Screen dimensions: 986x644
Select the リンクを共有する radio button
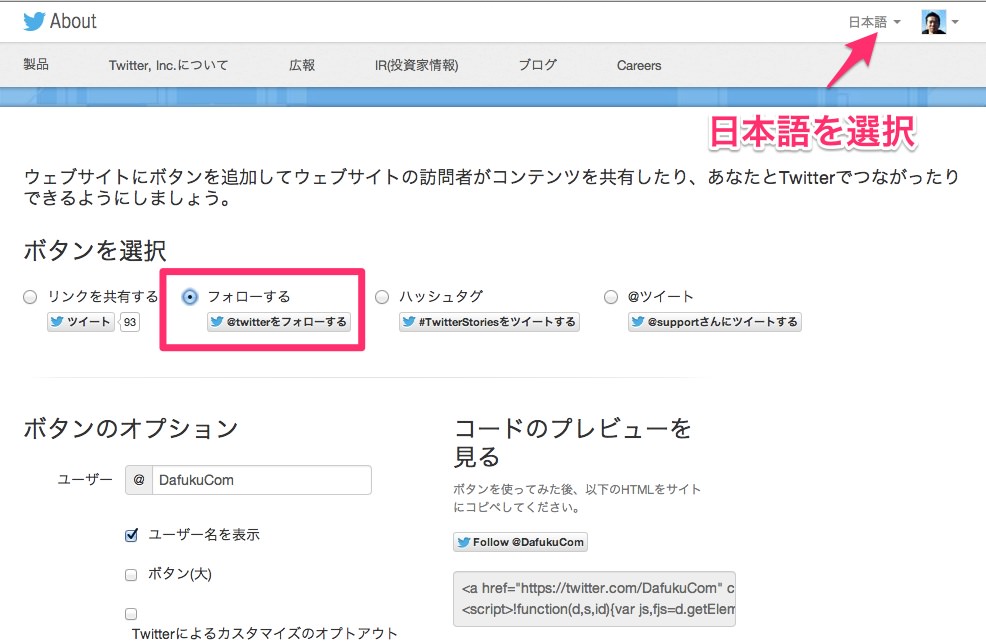tap(30, 297)
